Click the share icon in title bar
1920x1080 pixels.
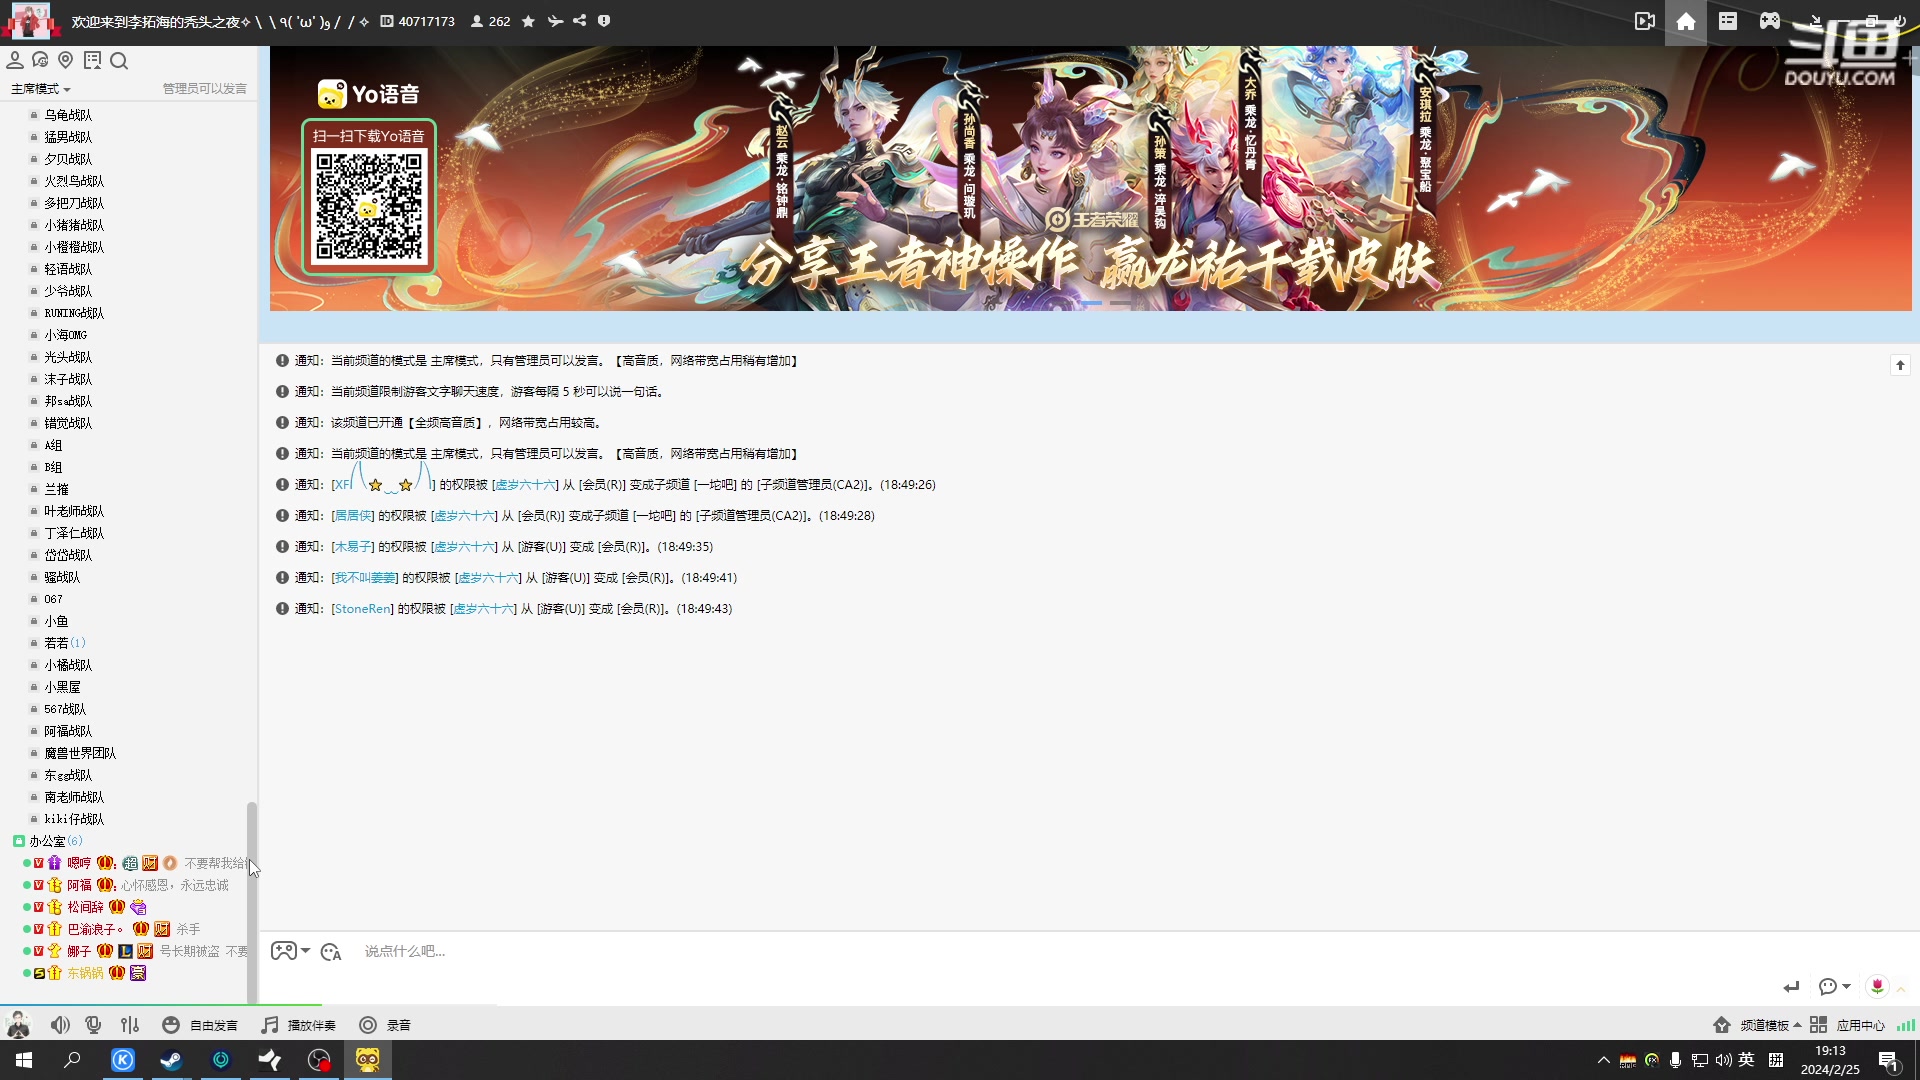coord(579,21)
